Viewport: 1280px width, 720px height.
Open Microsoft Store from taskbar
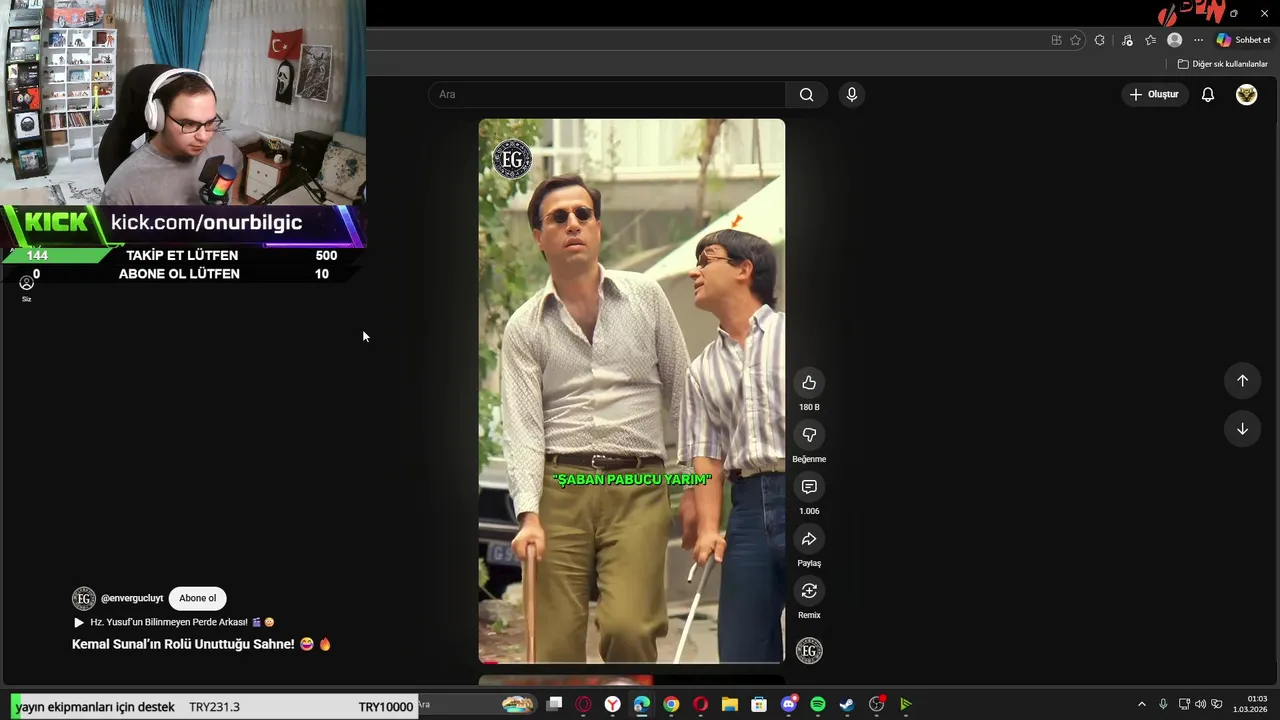[759, 704]
